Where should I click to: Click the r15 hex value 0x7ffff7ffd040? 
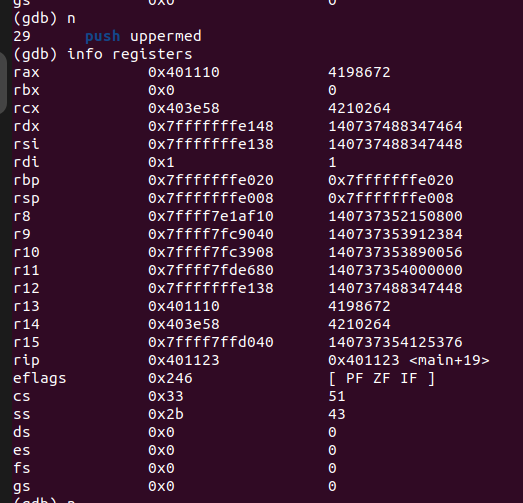(x=211, y=343)
